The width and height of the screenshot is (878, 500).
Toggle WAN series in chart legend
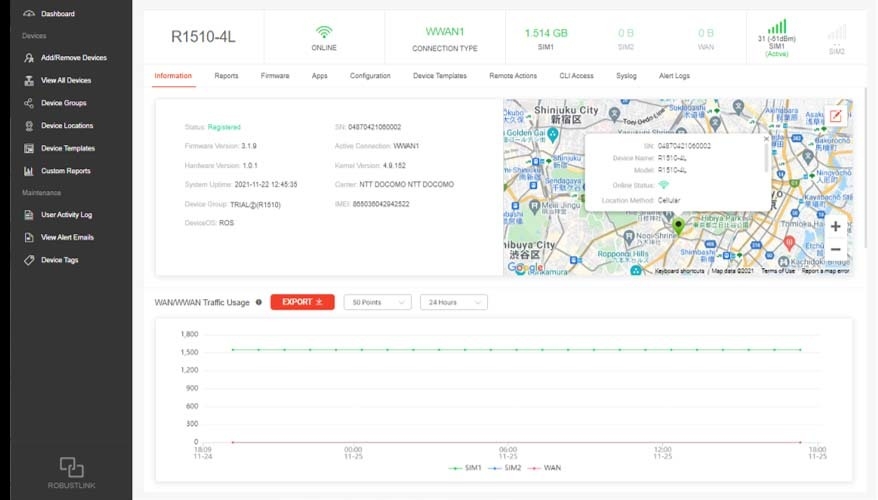(x=545, y=468)
